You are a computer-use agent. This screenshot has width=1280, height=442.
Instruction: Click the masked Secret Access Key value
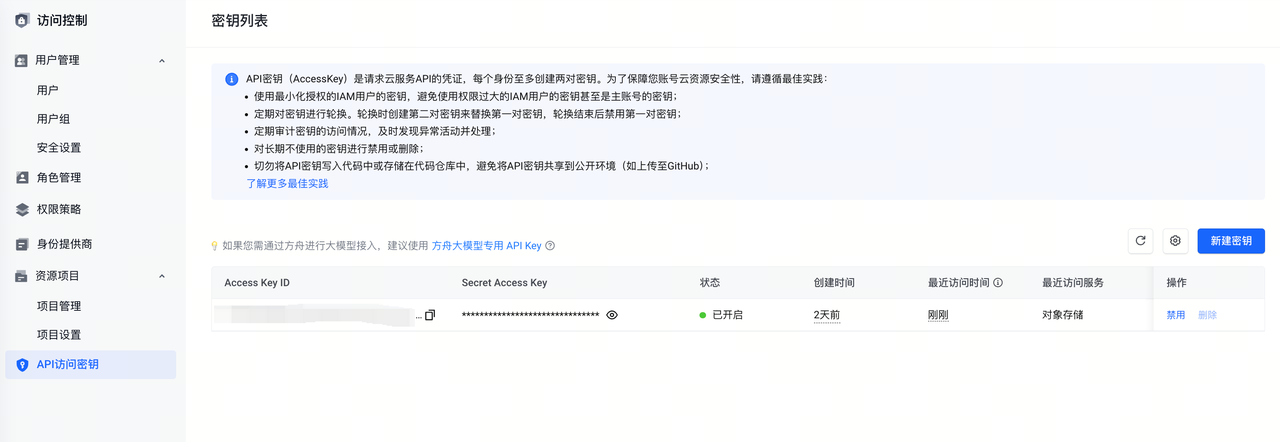click(x=530, y=315)
